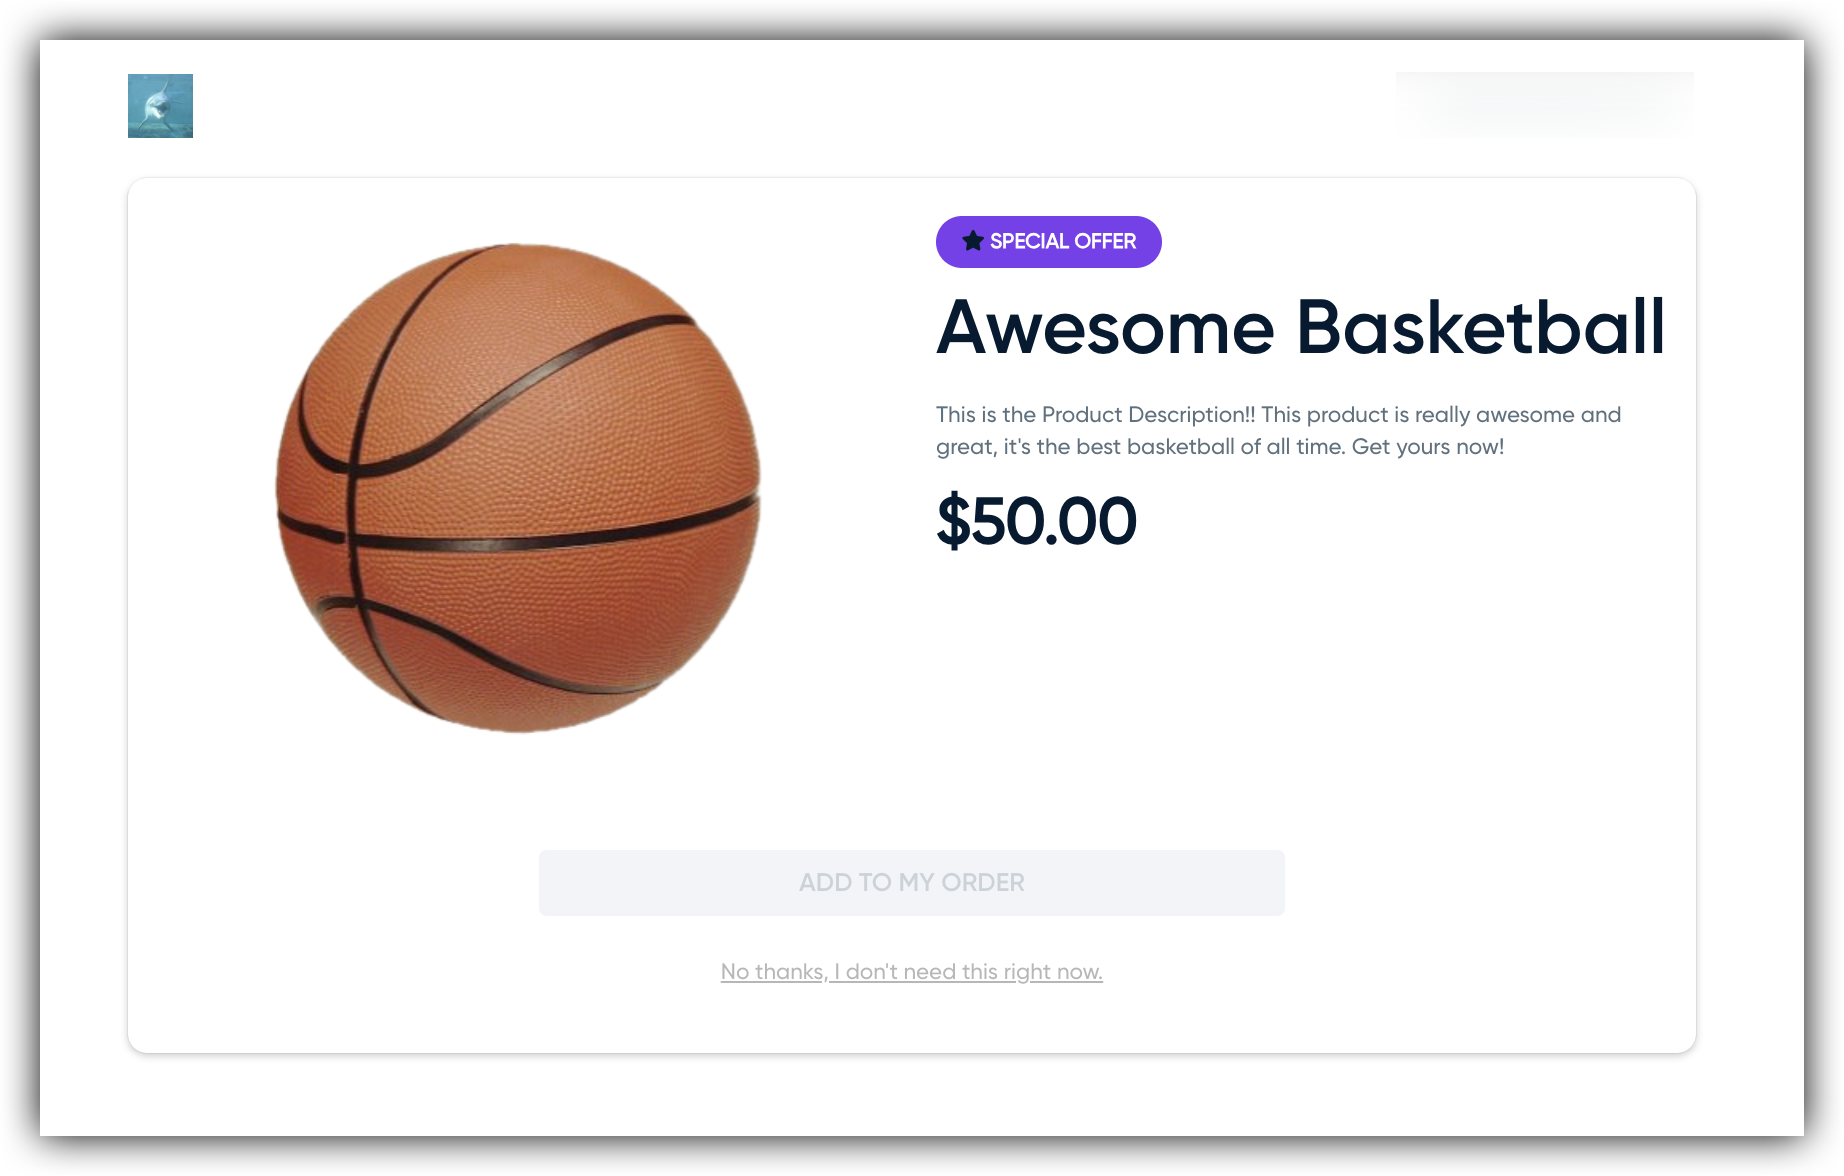Click the dollar sign in the price
This screenshot has height=1176, width=1844.
point(953,521)
